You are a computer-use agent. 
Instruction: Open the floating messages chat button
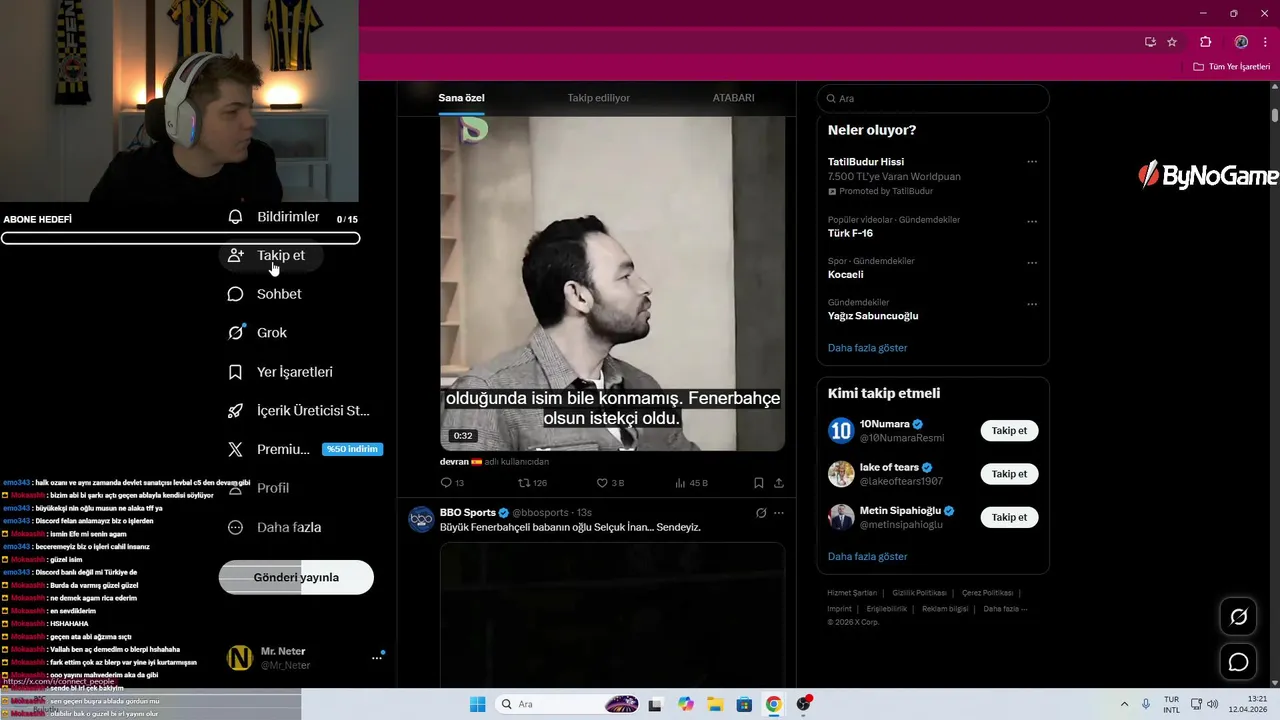(x=1238, y=662)
